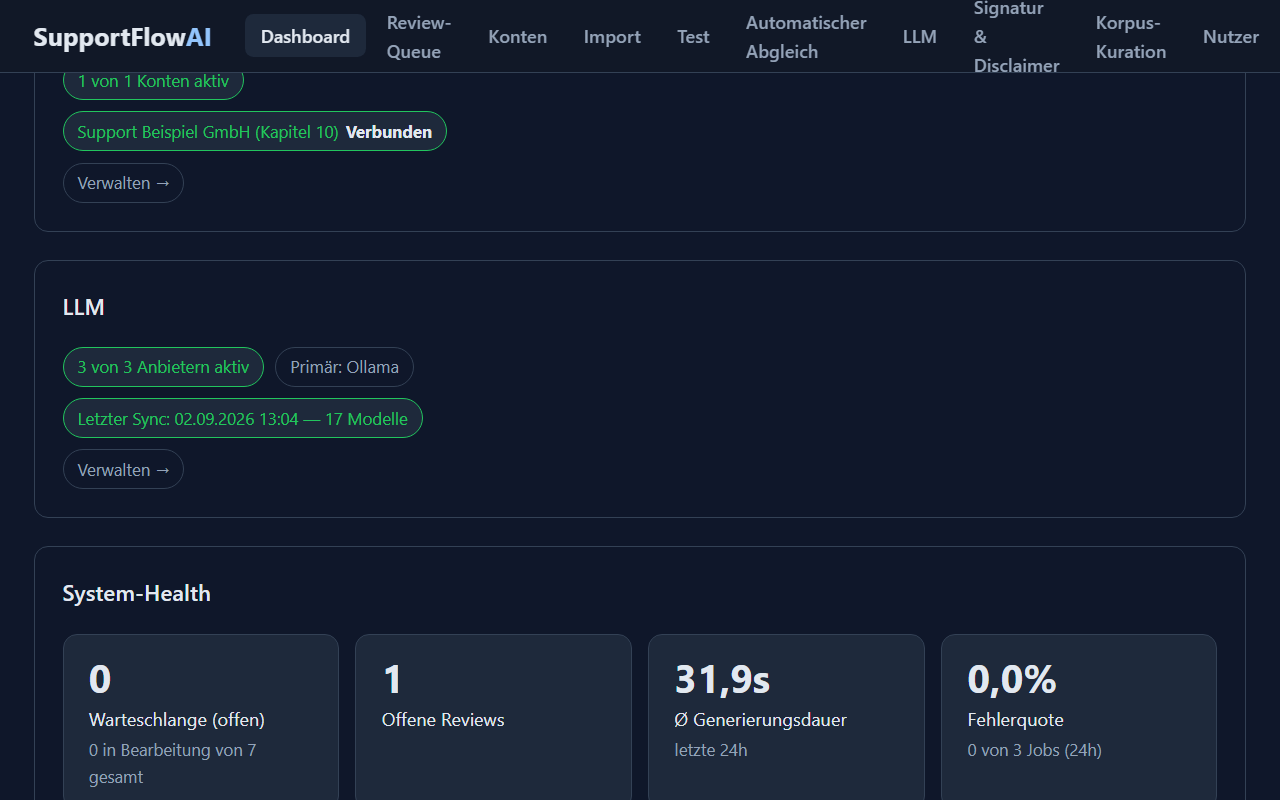The image size is (1280, 800).
Task: Click Verwalten below Support Beispiel GmbH
Action: click(x=123, y=183)
